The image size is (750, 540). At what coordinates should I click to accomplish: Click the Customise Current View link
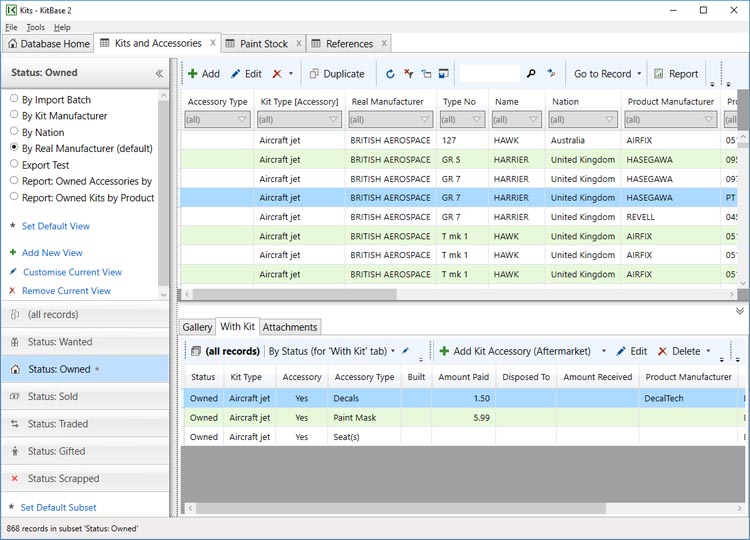[x=72, y=272]
